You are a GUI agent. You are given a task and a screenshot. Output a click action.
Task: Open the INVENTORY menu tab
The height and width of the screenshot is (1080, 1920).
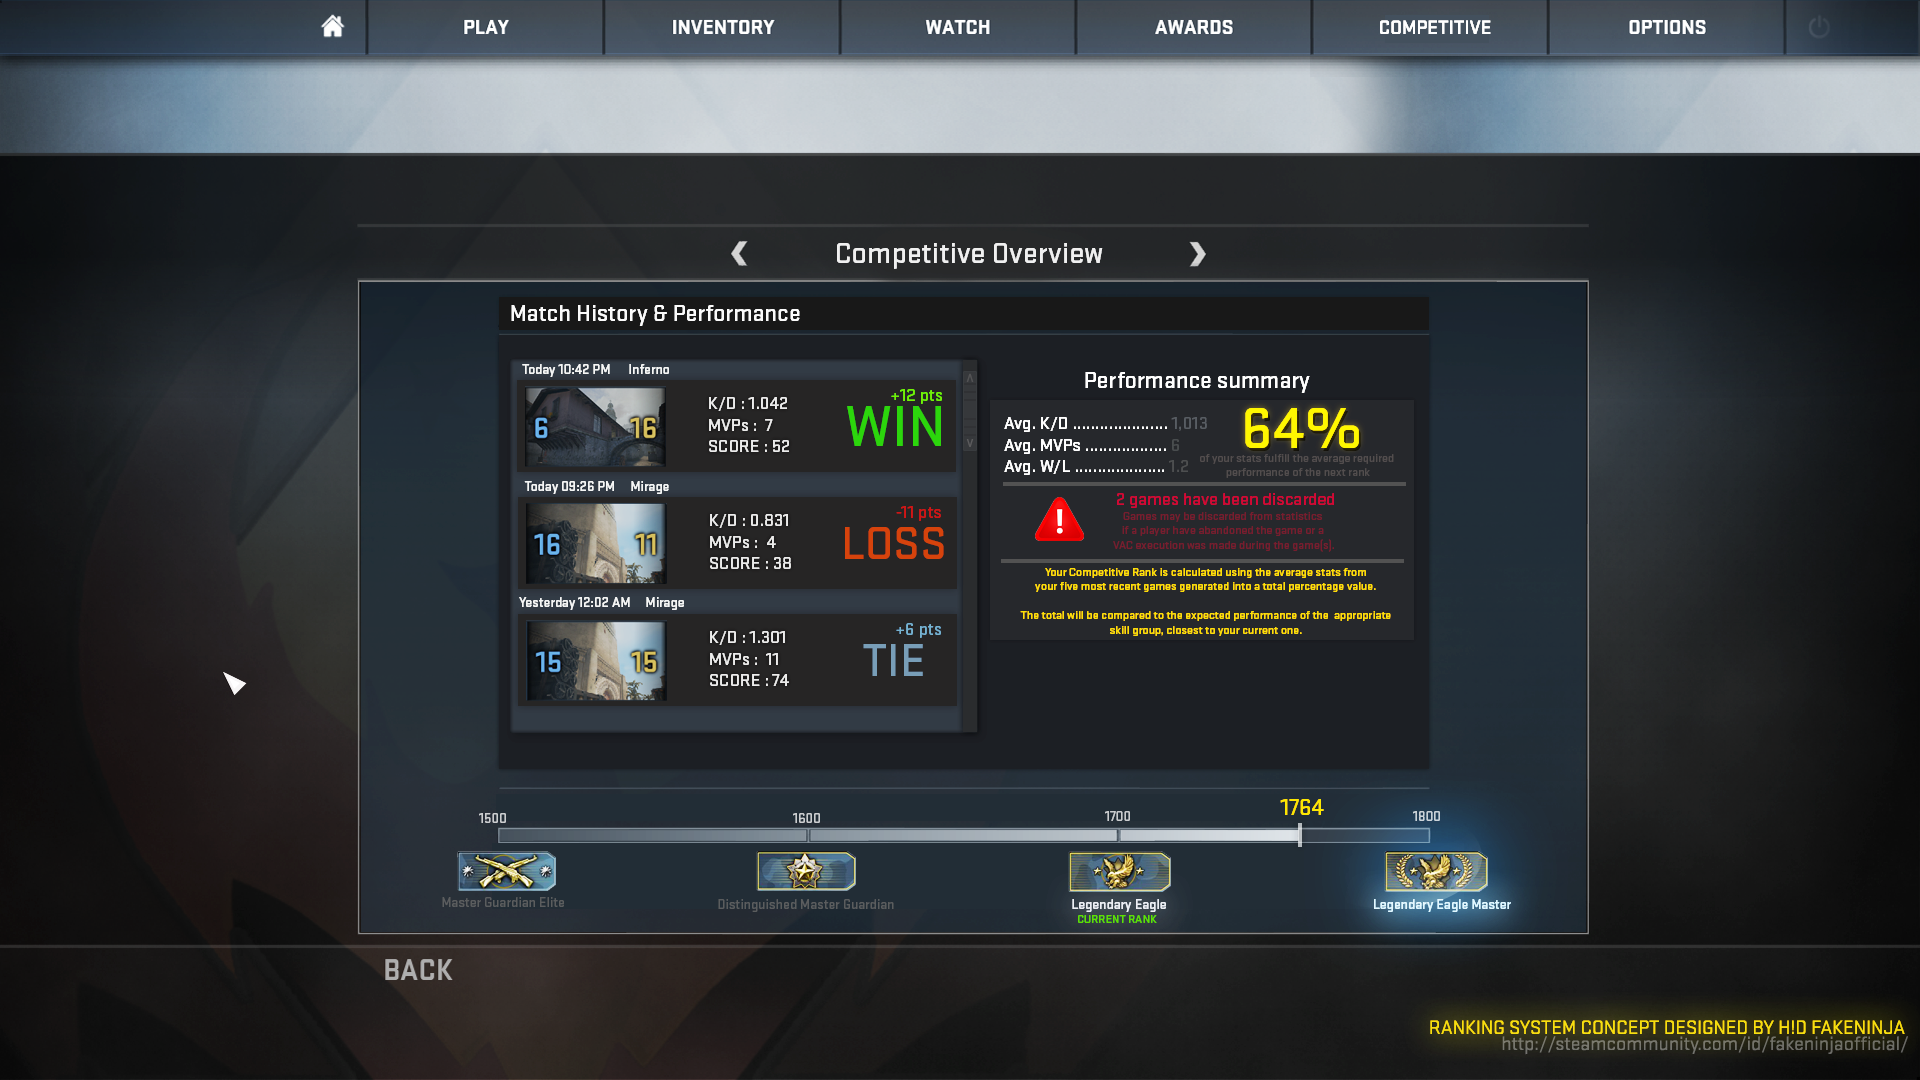pos(719,28)
